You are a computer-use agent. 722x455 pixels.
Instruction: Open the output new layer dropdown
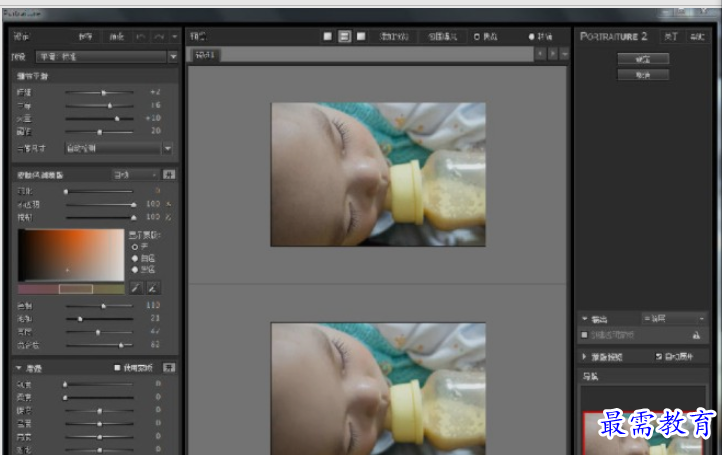click(x=674, y=319)
